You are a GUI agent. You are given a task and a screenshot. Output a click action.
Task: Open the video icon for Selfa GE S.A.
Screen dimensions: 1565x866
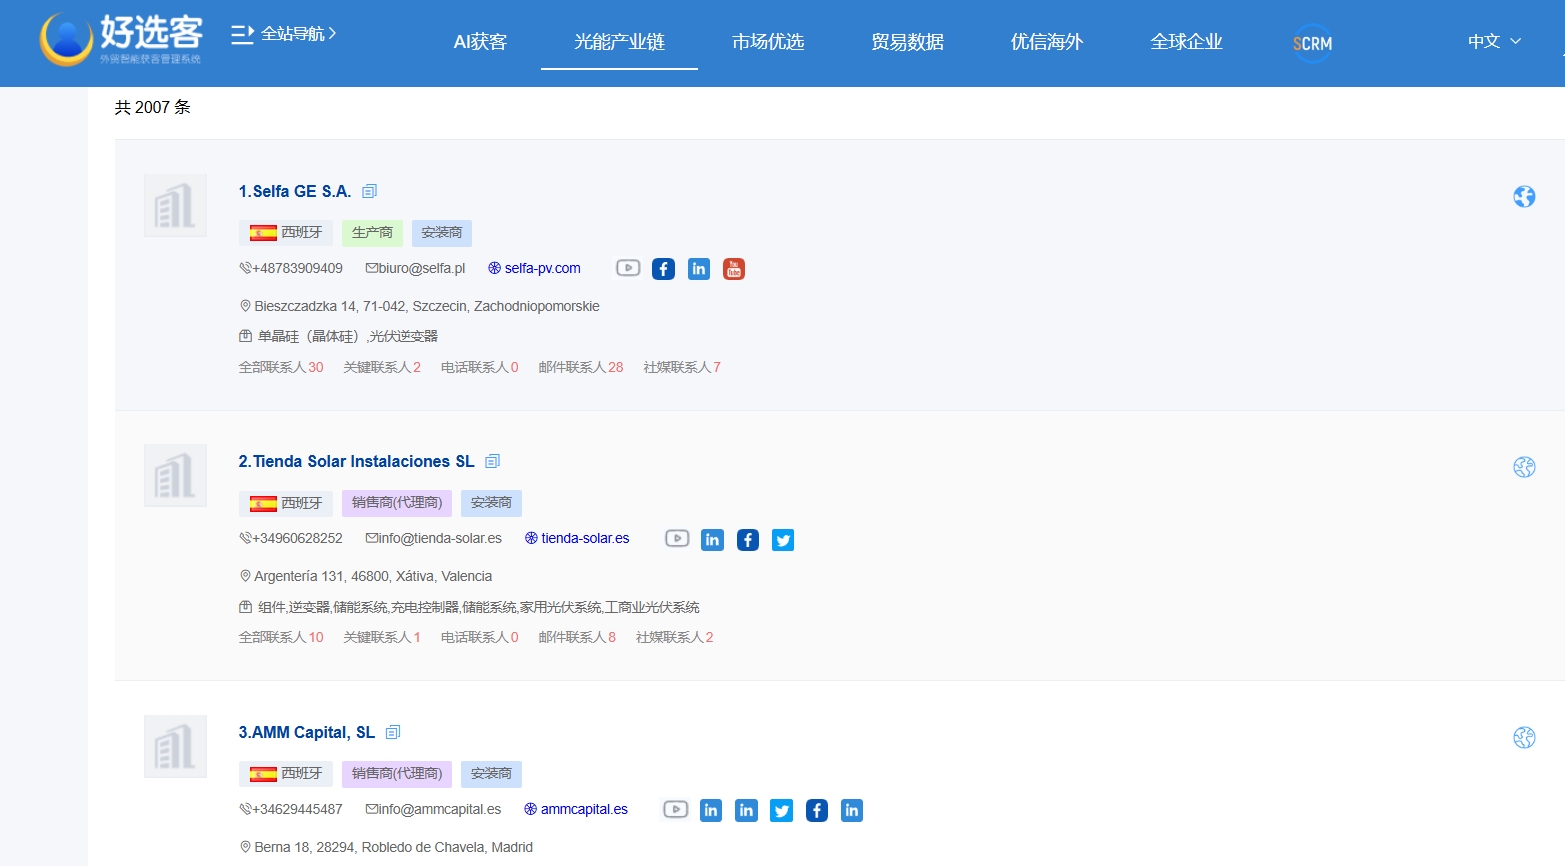coord(628,268)
